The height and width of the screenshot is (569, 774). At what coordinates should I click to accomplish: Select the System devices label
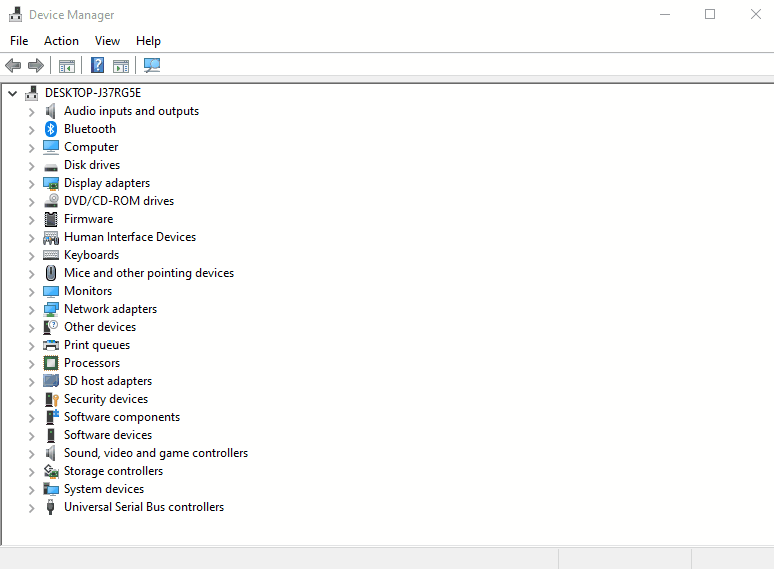pos(104,489)
